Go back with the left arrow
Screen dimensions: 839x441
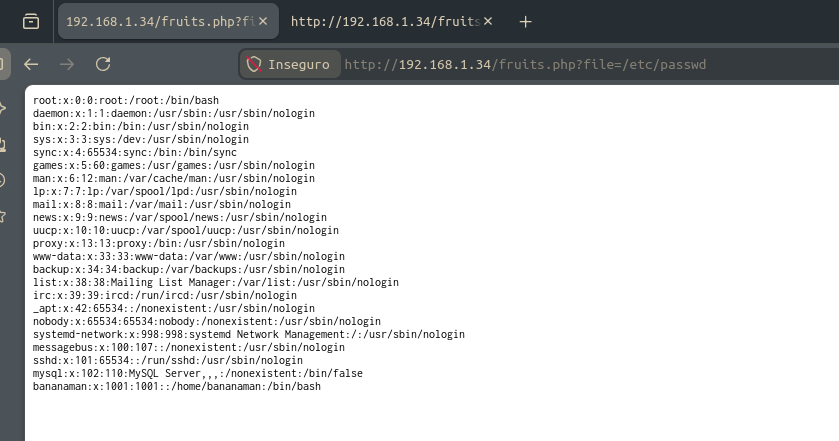click(x=31, y=64)
